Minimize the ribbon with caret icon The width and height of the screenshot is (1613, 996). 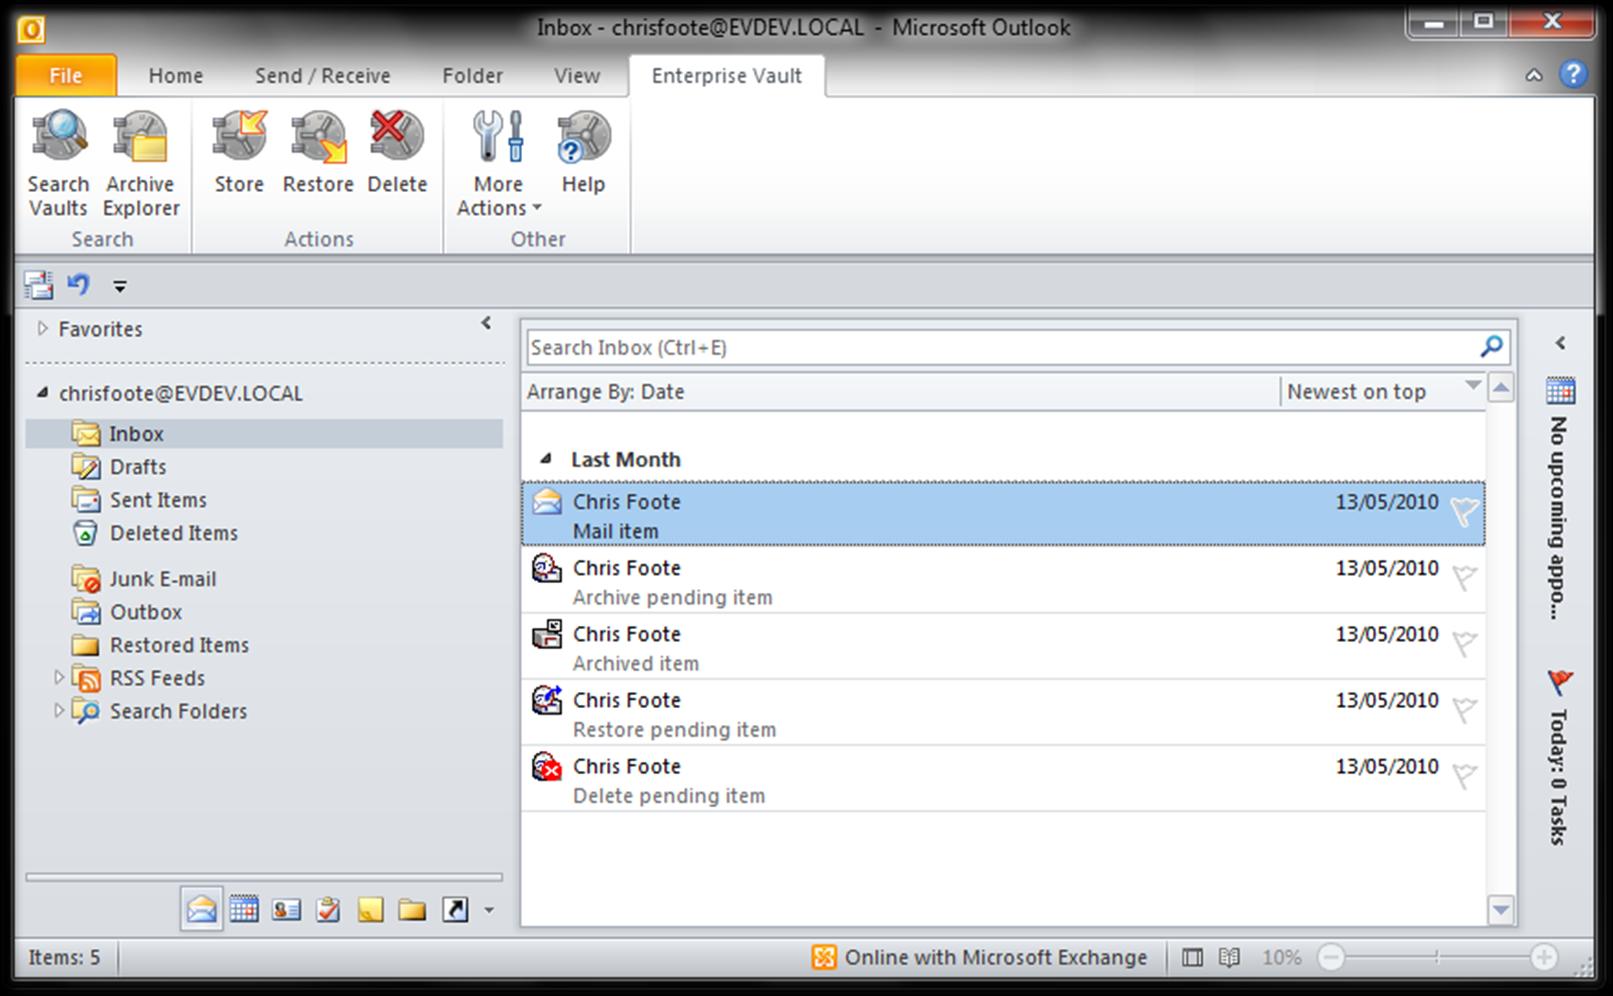1534,75
